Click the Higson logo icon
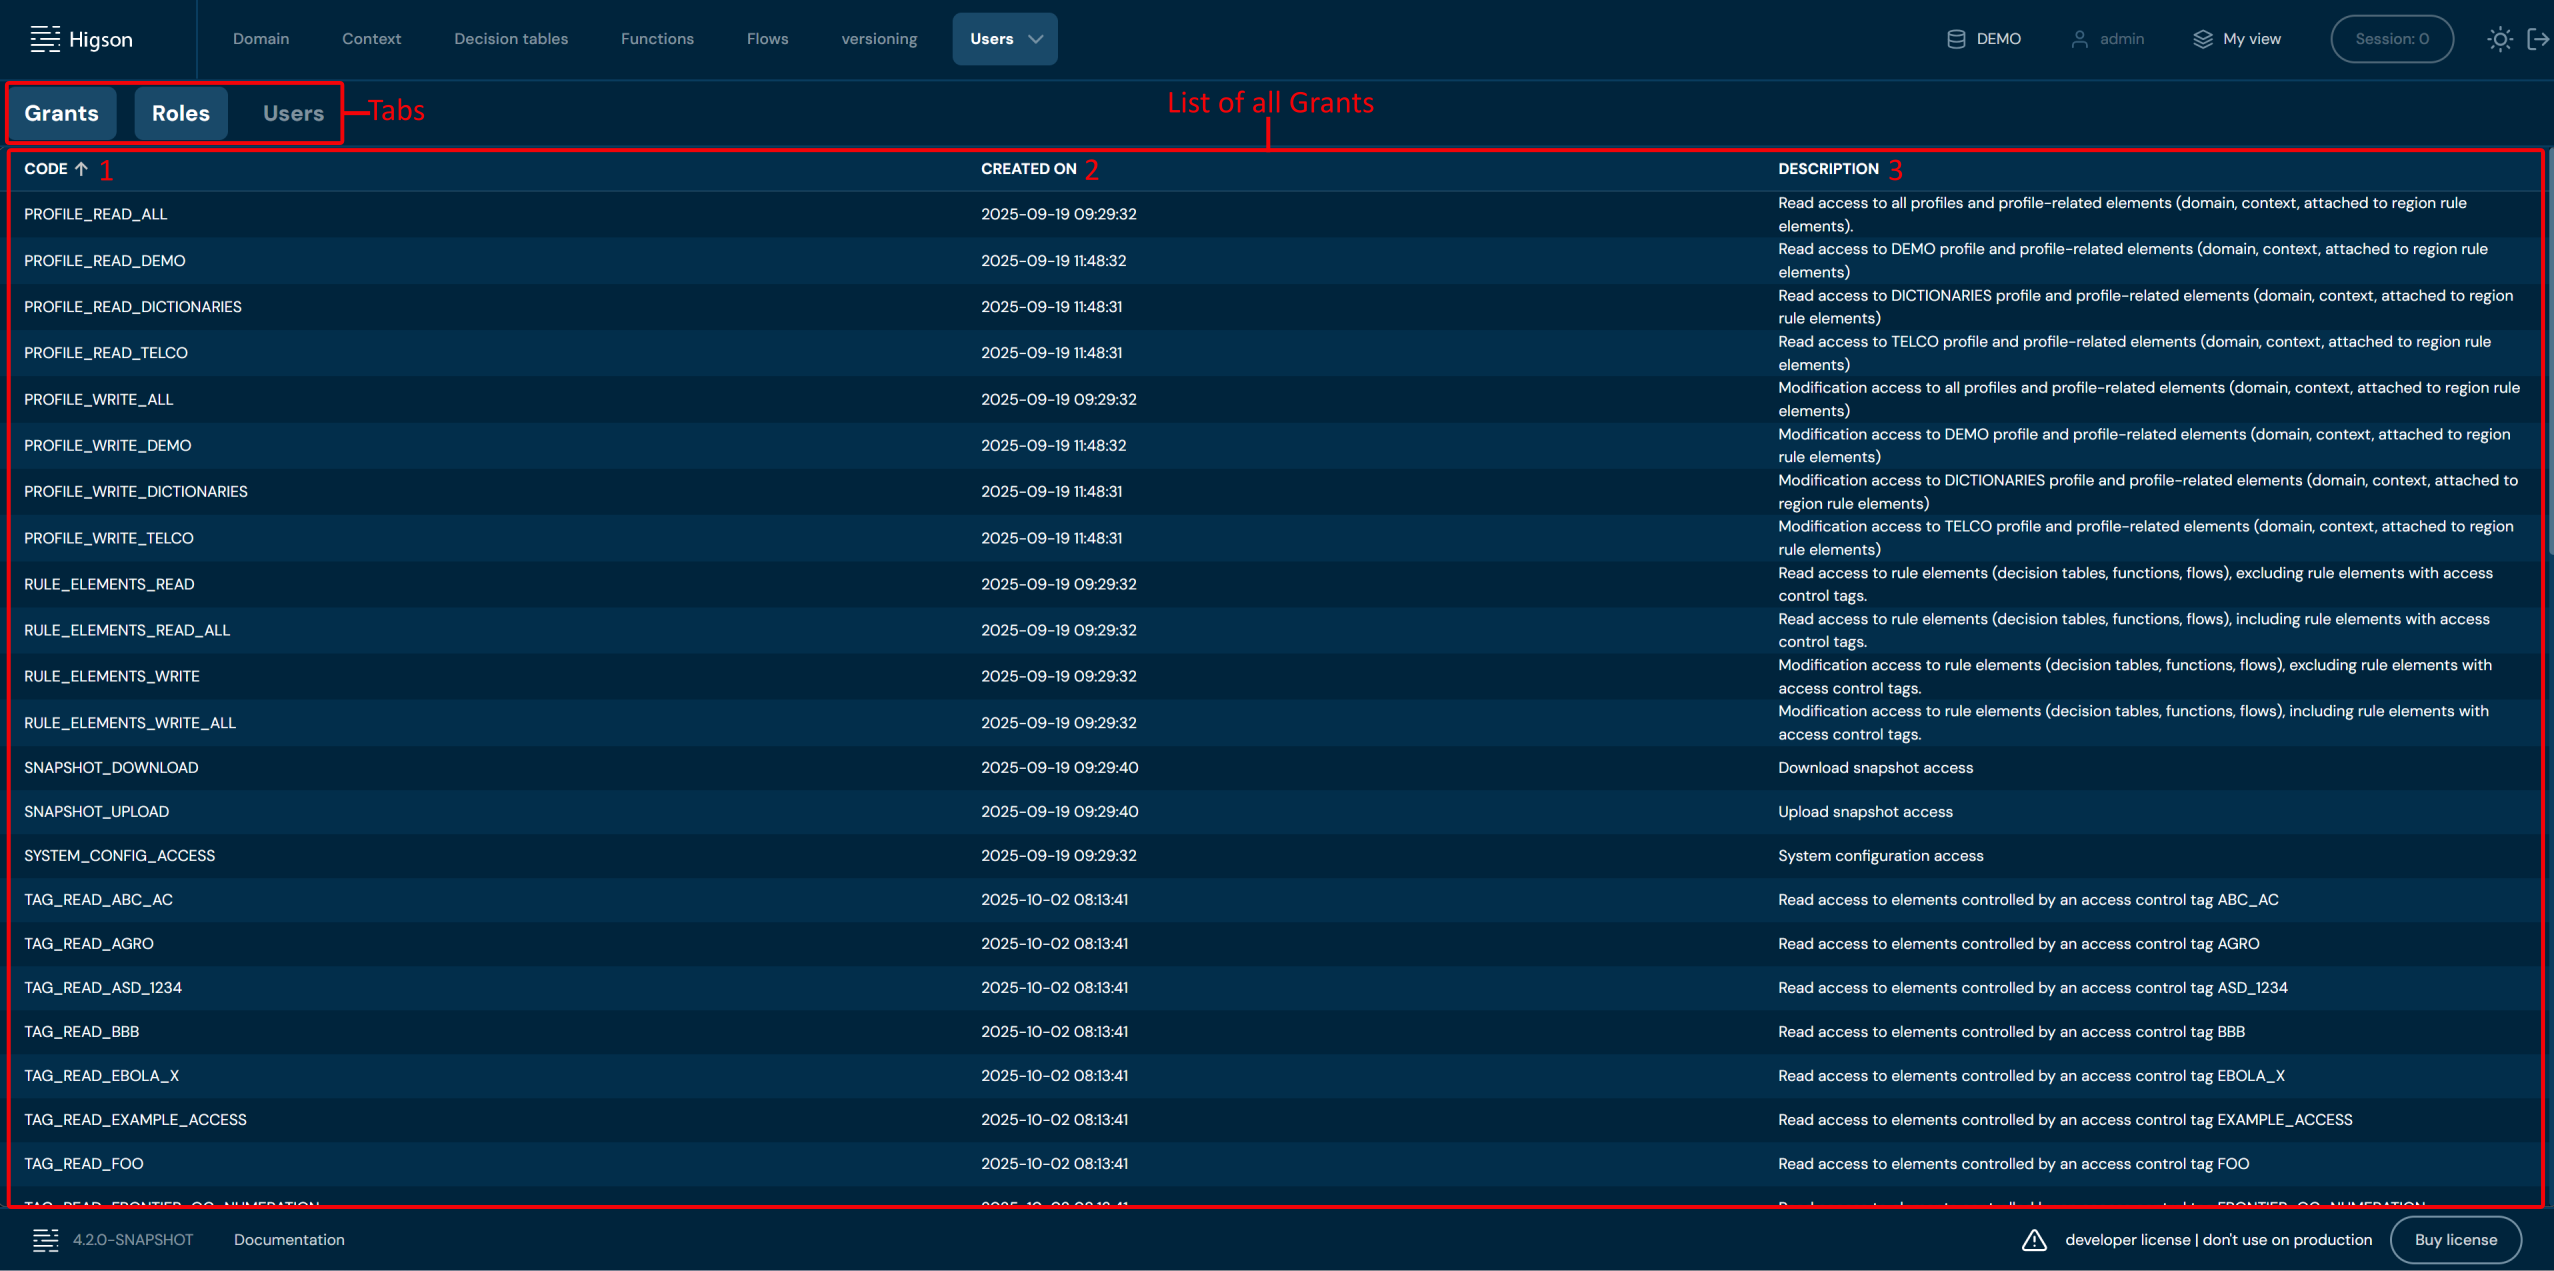This screenshot has width=2554, height=1271. coord(45,39)
